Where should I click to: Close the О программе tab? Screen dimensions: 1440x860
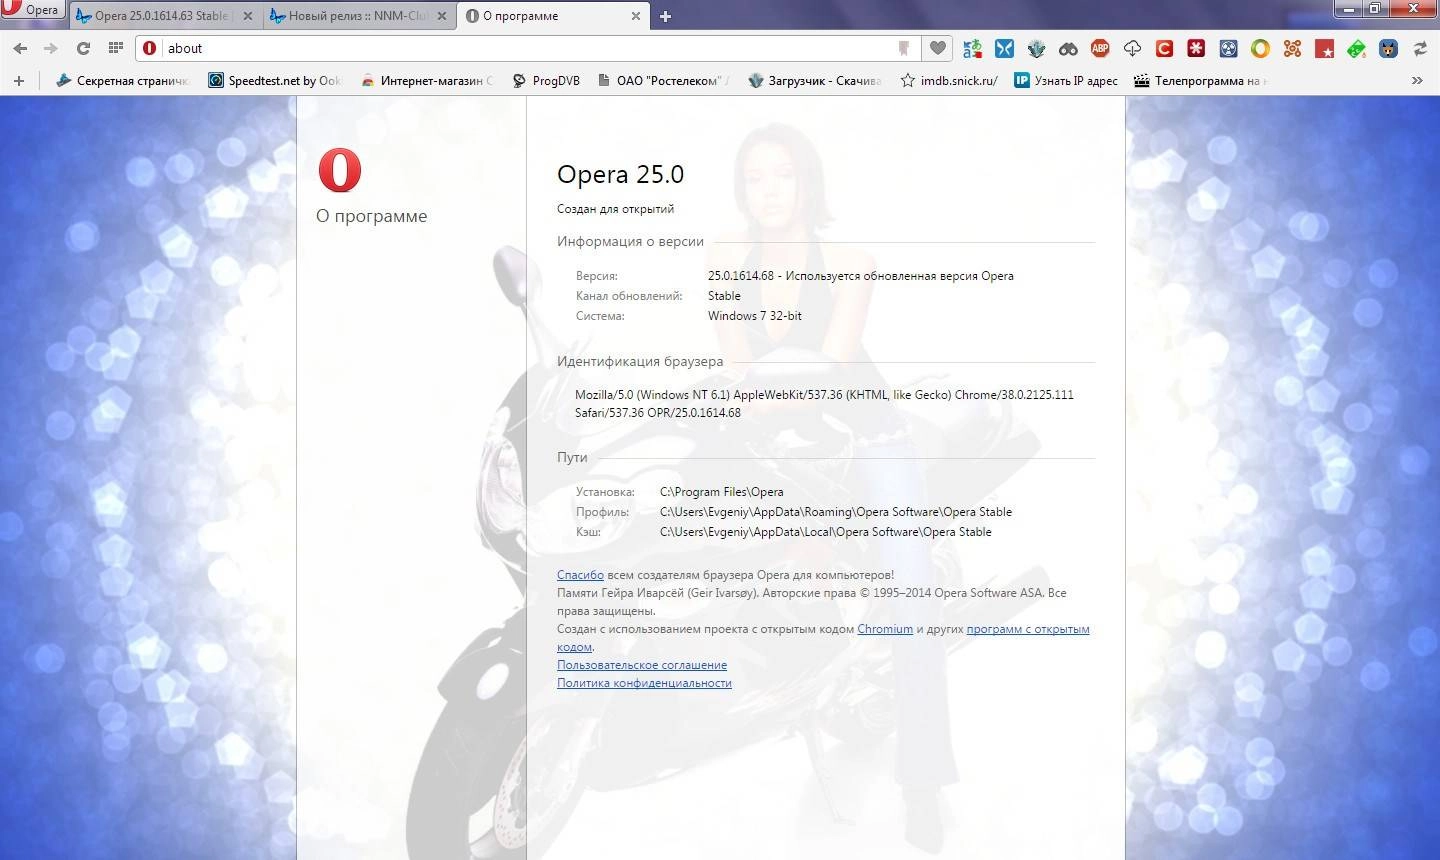click(636, 16)
